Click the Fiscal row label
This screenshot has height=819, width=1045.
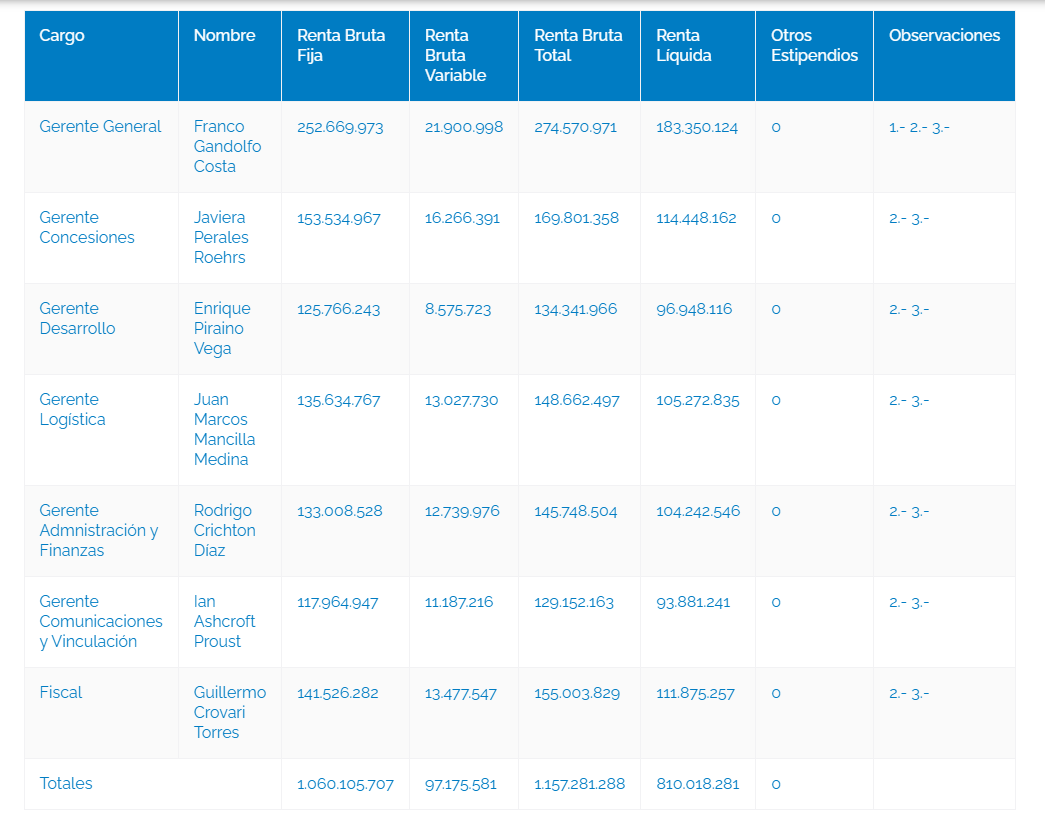point(61,693)
